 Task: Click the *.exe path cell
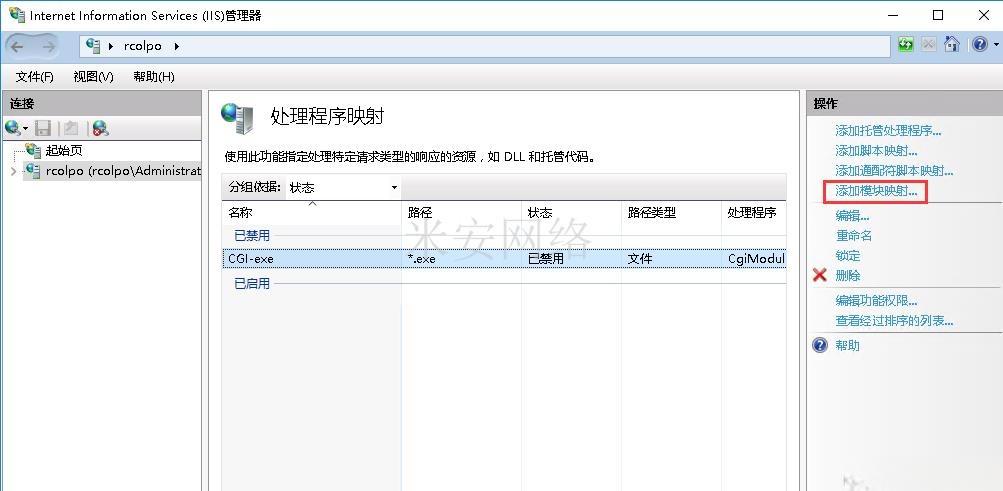422,259
